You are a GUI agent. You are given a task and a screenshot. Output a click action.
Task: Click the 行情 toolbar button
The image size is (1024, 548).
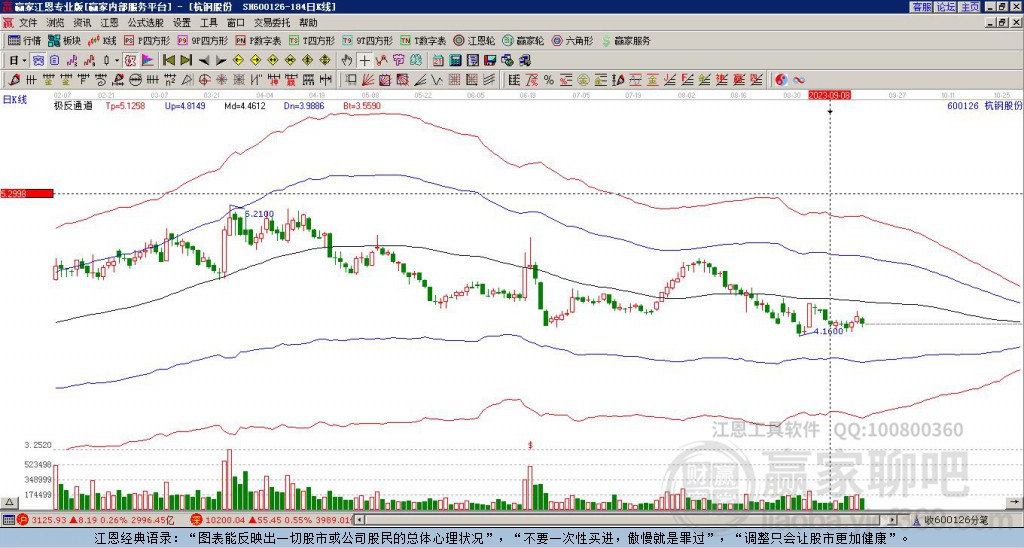(25, 41)
